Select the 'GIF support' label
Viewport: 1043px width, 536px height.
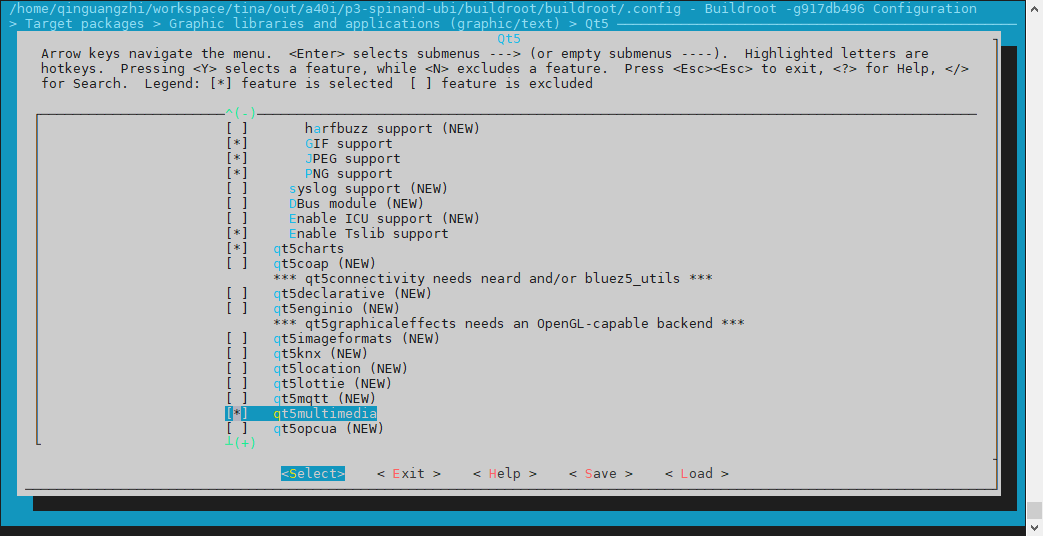349,144
